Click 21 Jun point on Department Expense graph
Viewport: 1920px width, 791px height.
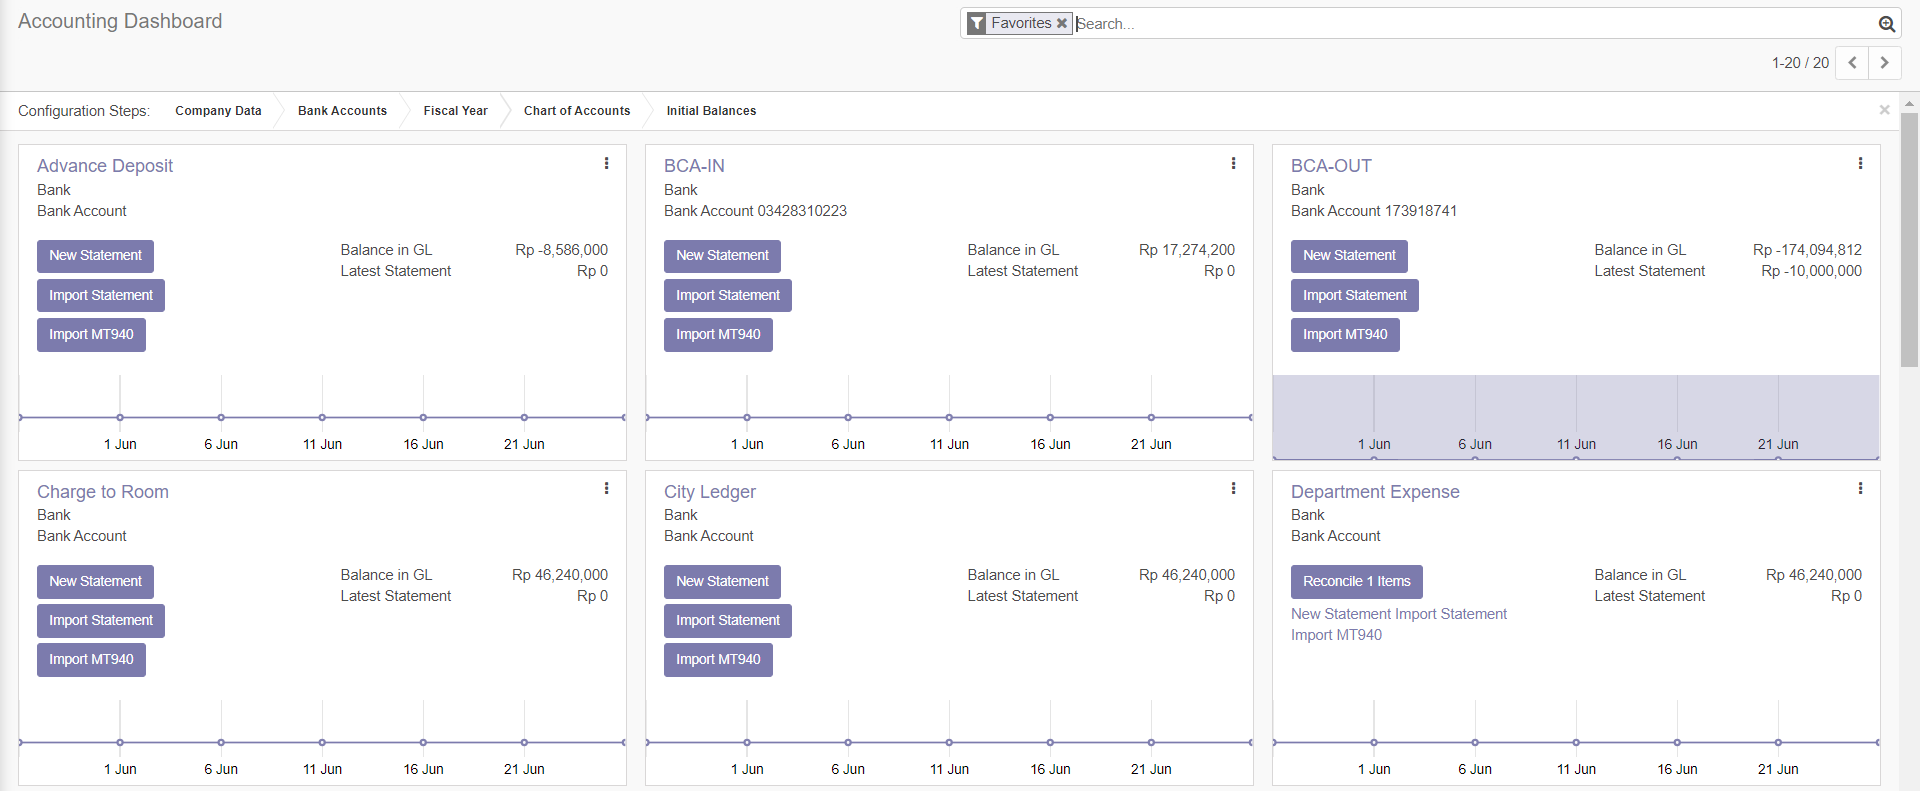pos(1778,742)
